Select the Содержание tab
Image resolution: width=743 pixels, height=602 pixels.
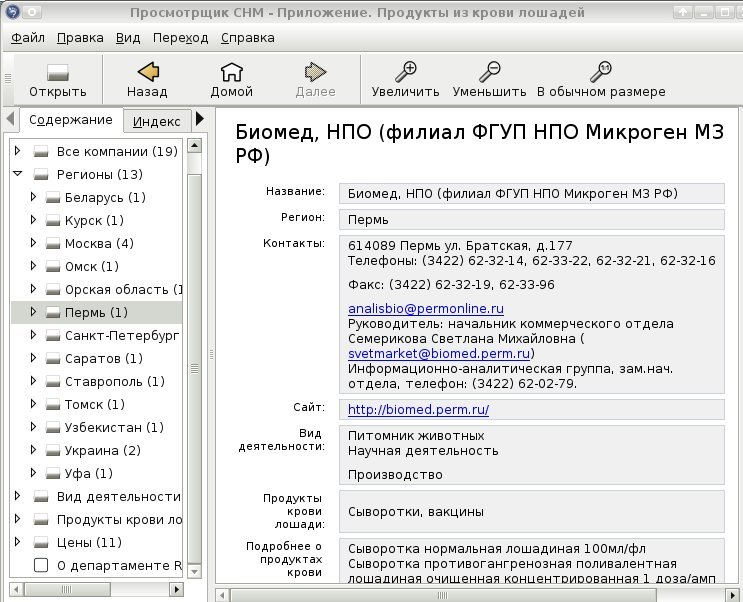pos(71,120)
